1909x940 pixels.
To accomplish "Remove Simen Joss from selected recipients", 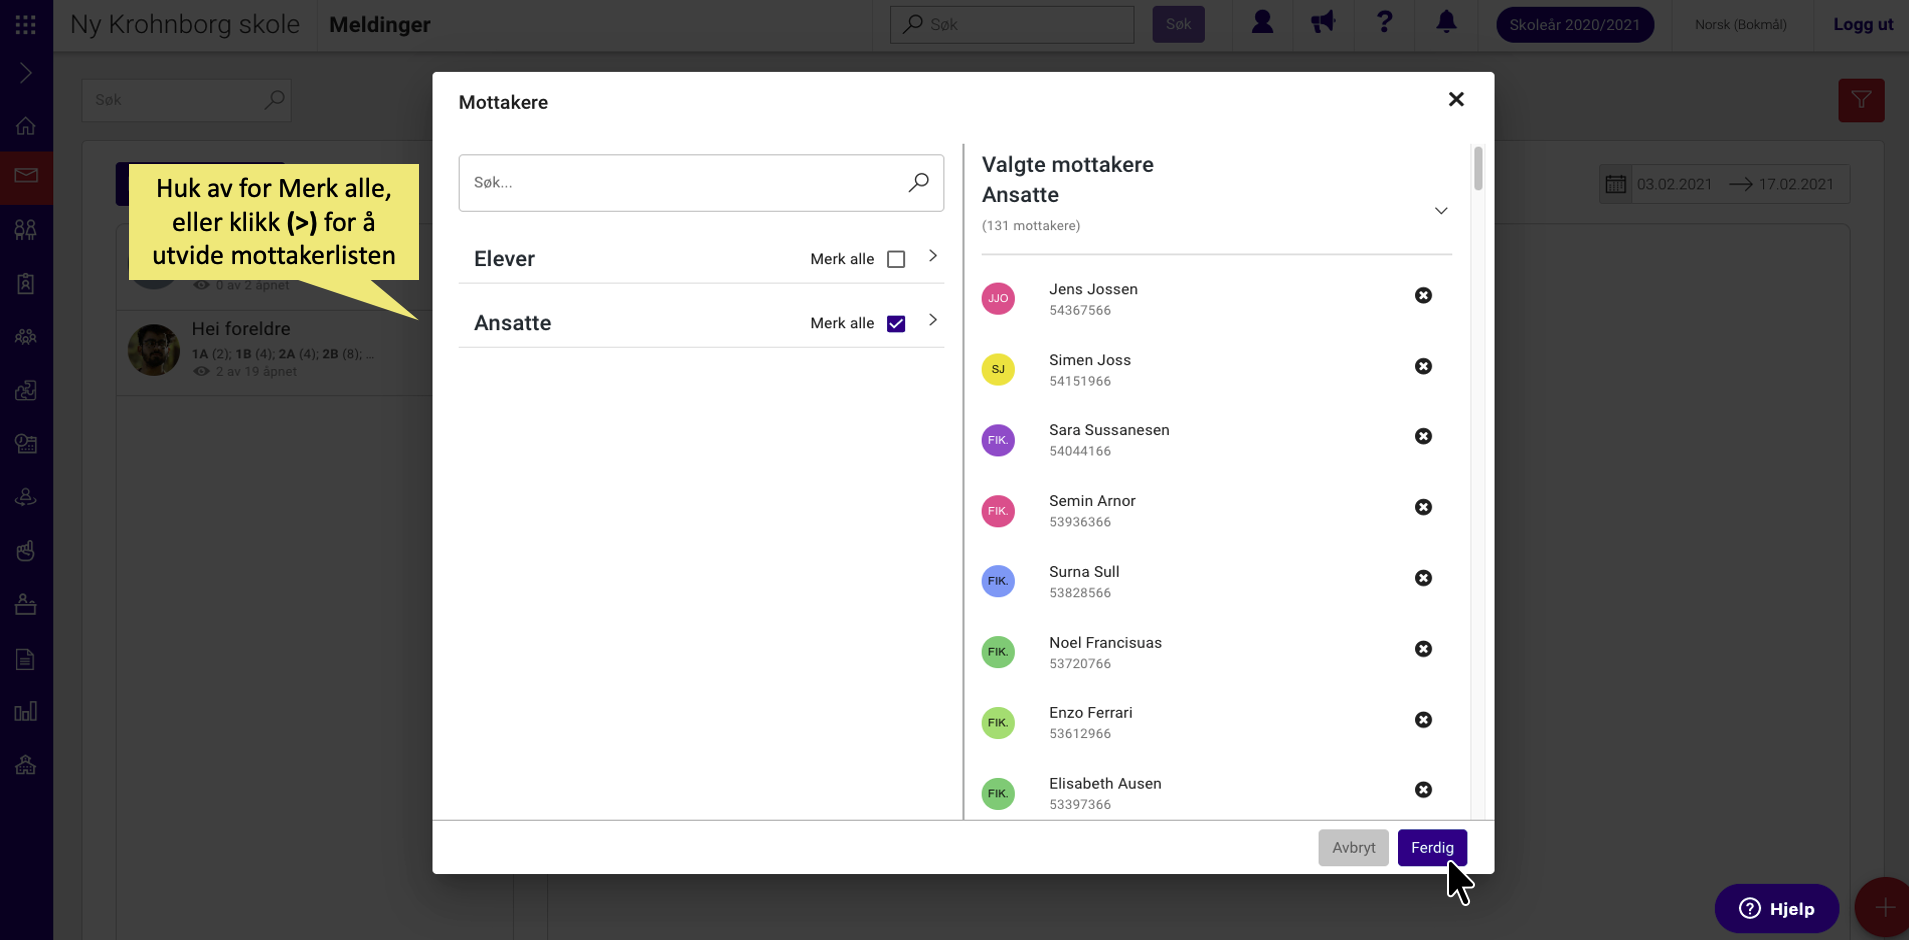I will 1423,367.
